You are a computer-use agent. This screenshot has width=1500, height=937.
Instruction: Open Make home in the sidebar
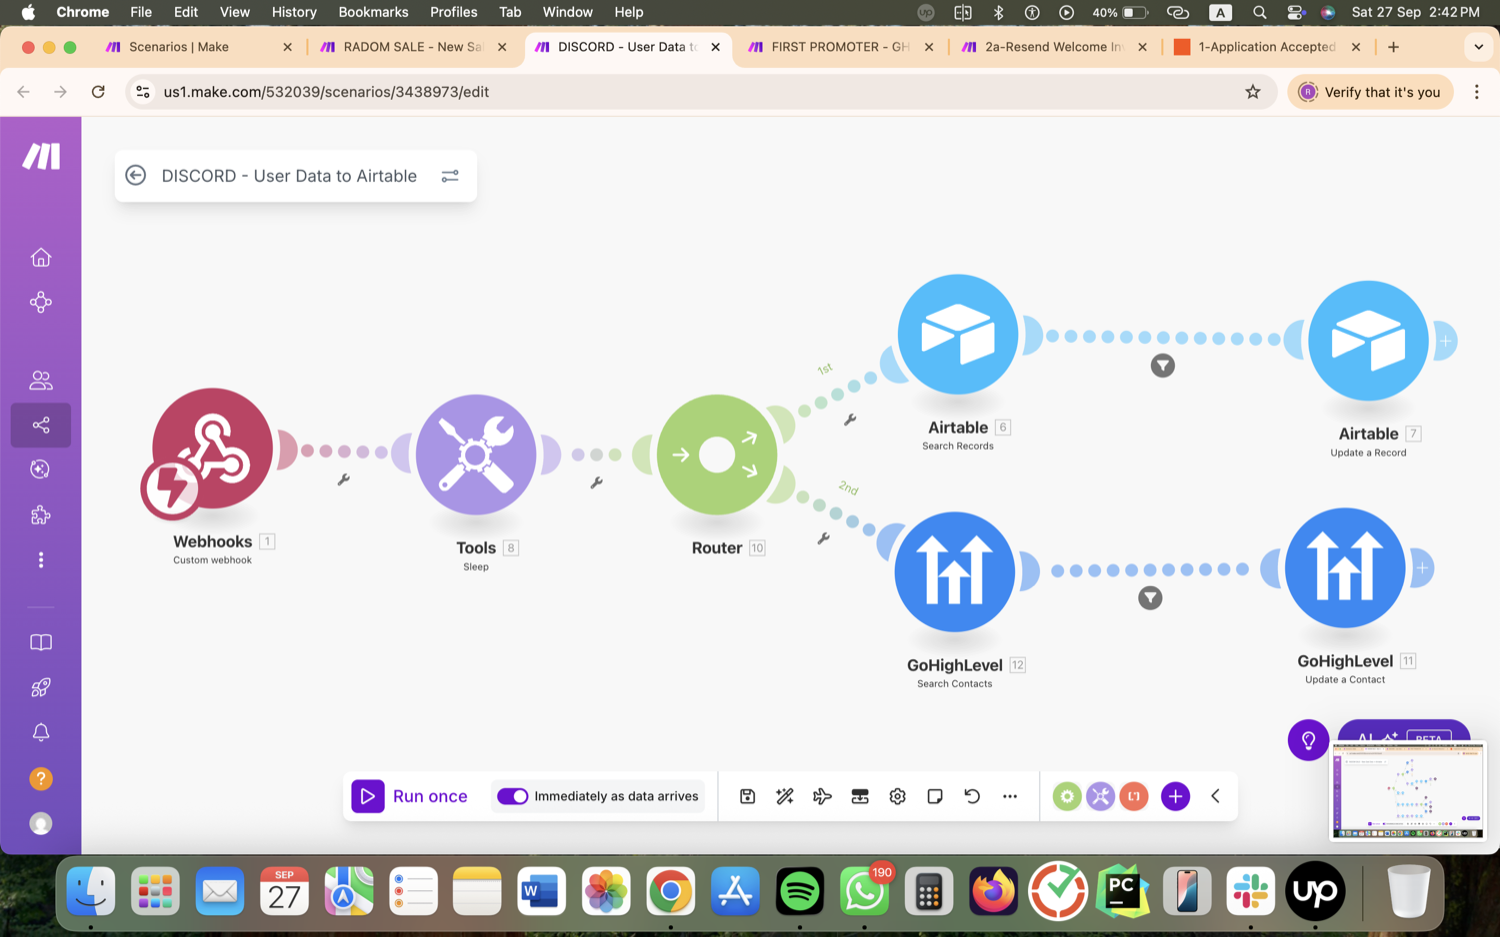(x=41, y=258)
